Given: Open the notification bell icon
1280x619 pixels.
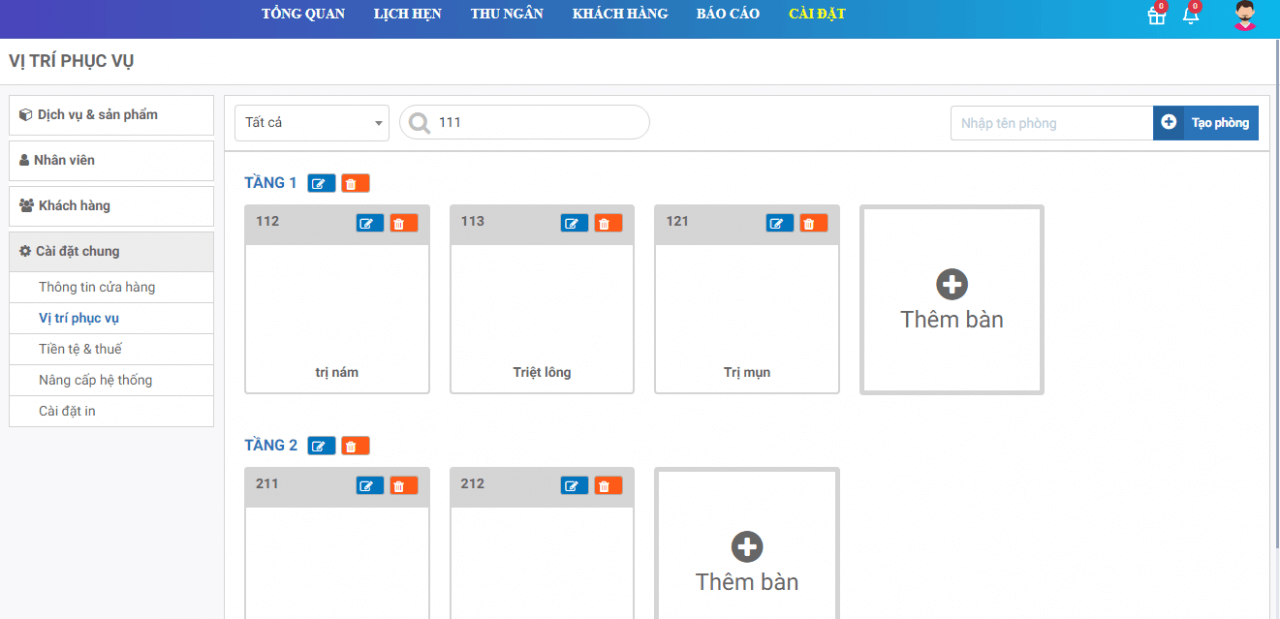Looking at the screenshot, I should coord(1190,16).
